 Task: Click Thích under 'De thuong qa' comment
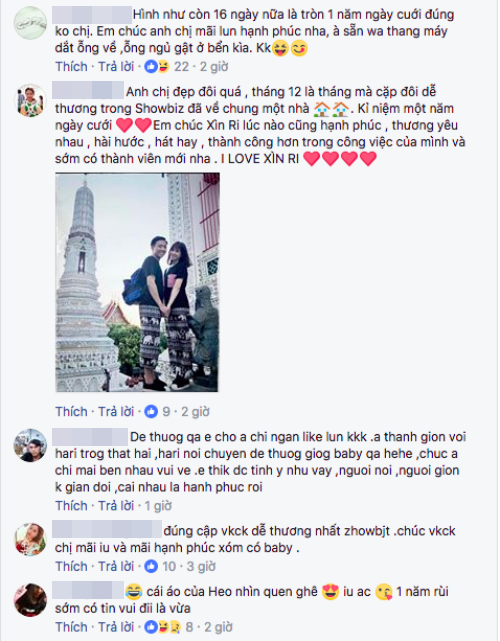[x=71, y=506]
